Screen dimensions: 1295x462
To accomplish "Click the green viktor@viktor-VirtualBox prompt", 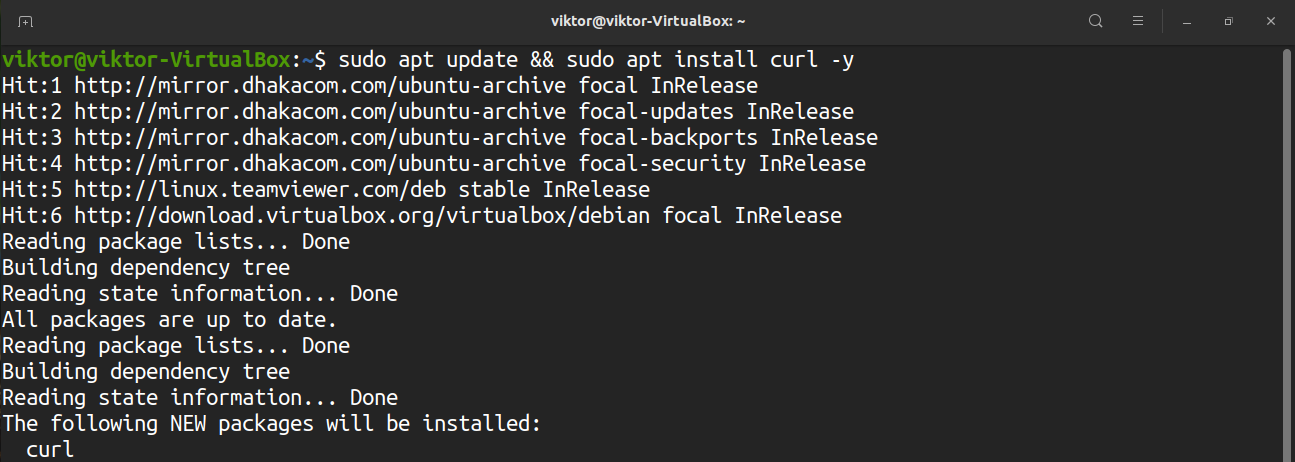I will point(150,60).
